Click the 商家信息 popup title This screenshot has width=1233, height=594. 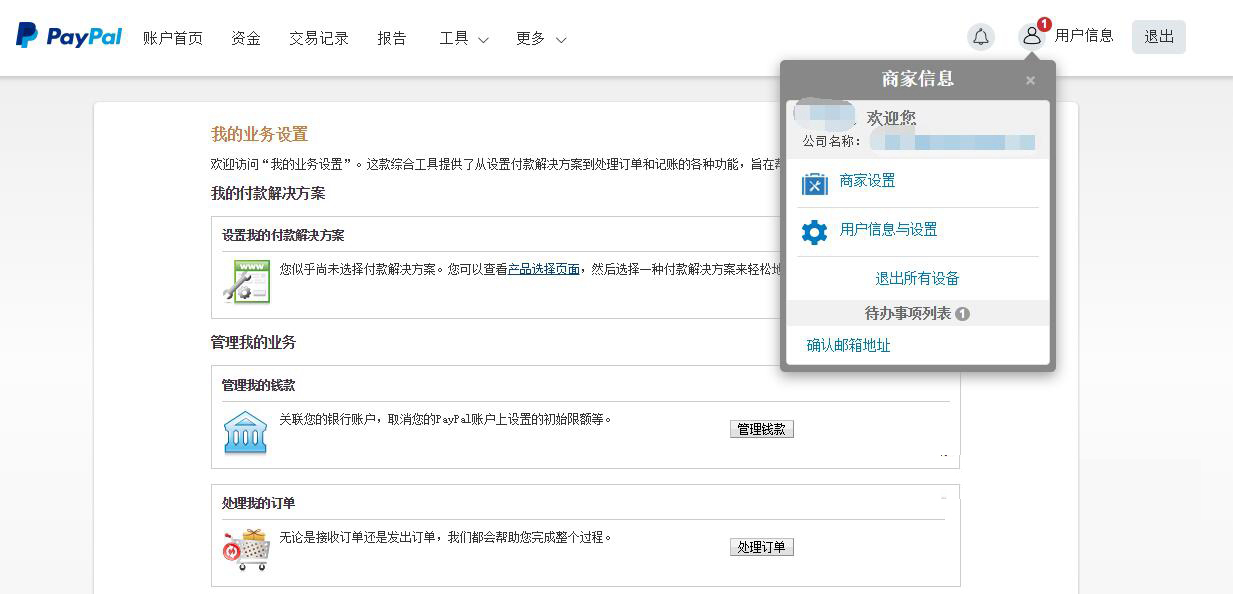tap(918, 79)
